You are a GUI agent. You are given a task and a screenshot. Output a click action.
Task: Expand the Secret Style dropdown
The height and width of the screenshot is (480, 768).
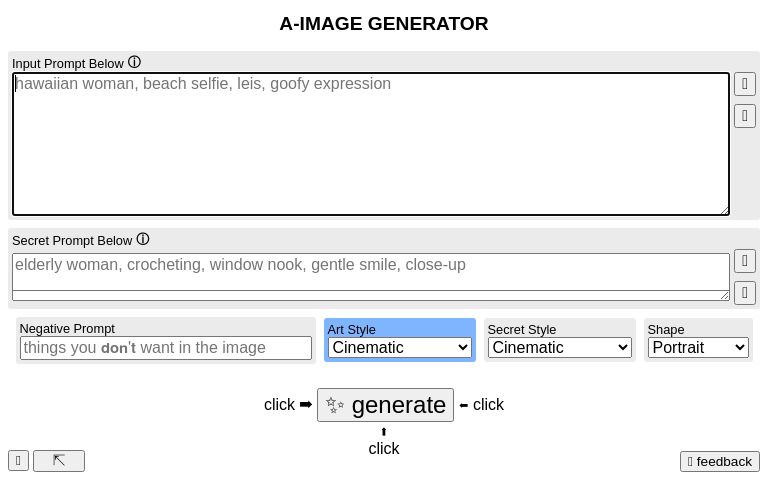(559, 348)
